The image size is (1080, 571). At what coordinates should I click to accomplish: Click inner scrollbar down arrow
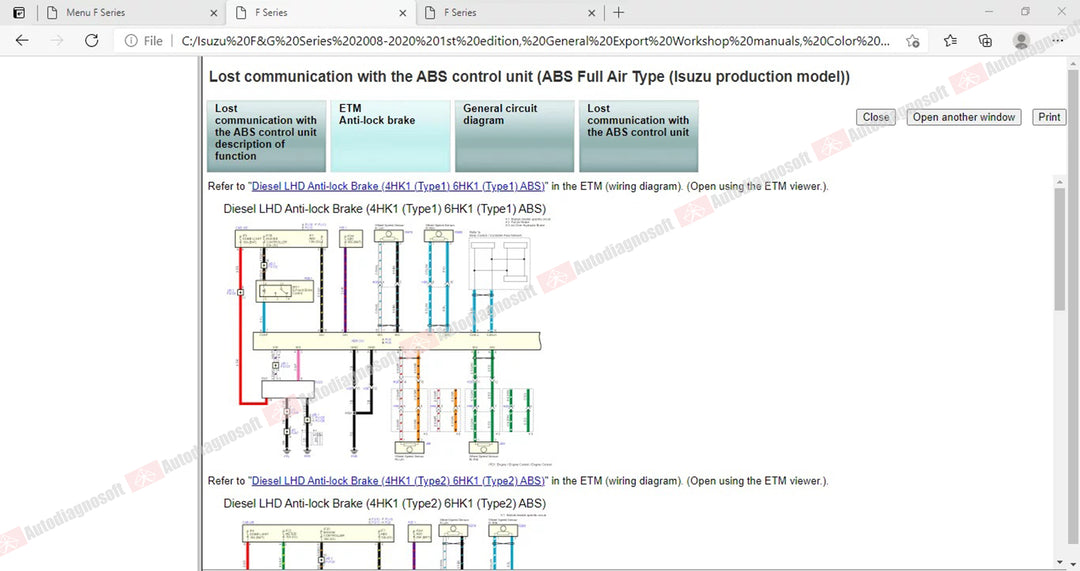click(1059, 563)
